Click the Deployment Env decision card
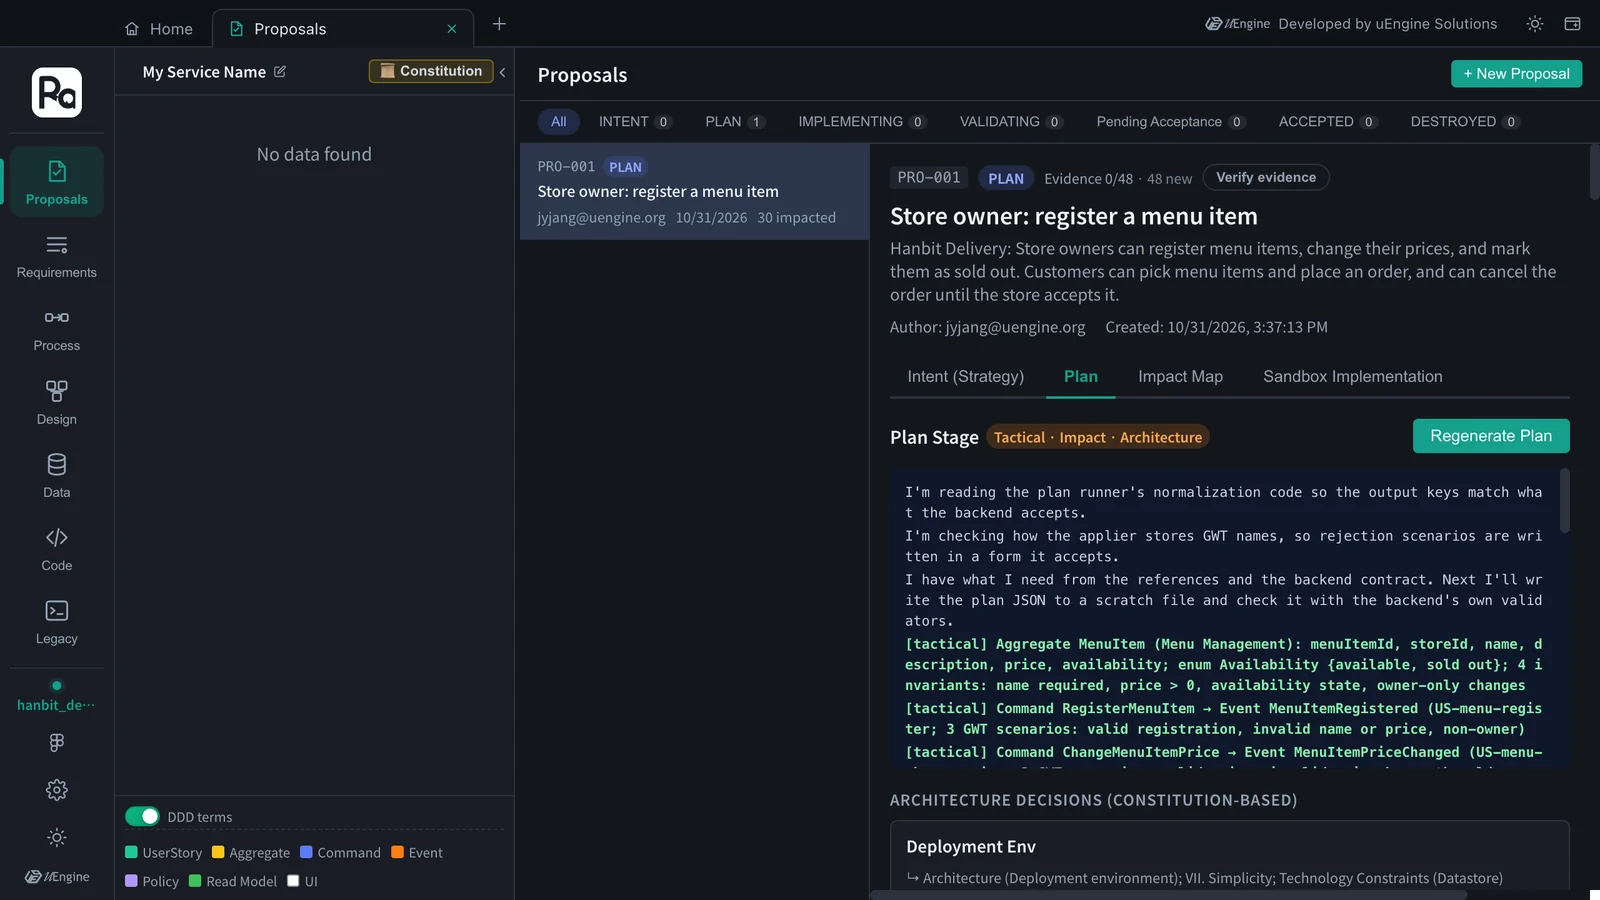The height and width of the screenshot is (900, 1600). (1229, 856)
